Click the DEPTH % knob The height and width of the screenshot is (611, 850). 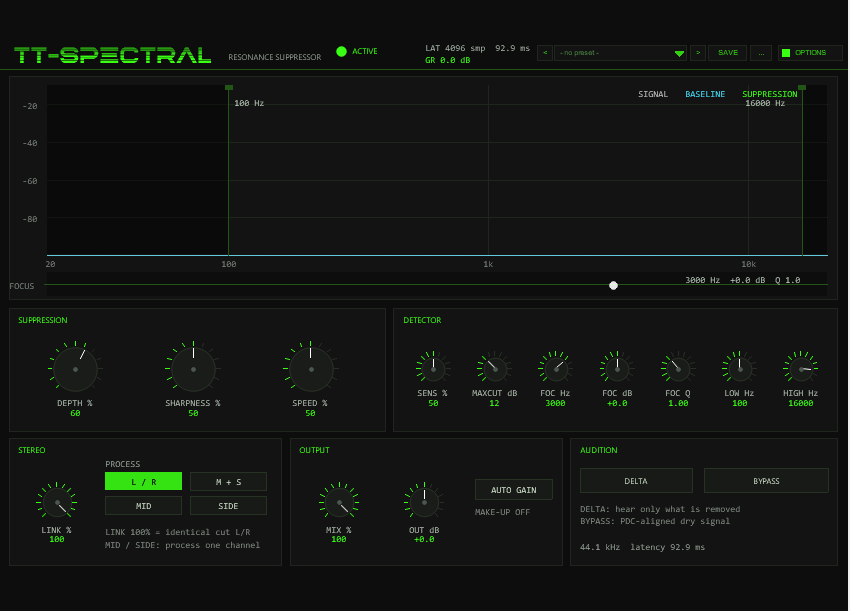(x=75, y=369)
